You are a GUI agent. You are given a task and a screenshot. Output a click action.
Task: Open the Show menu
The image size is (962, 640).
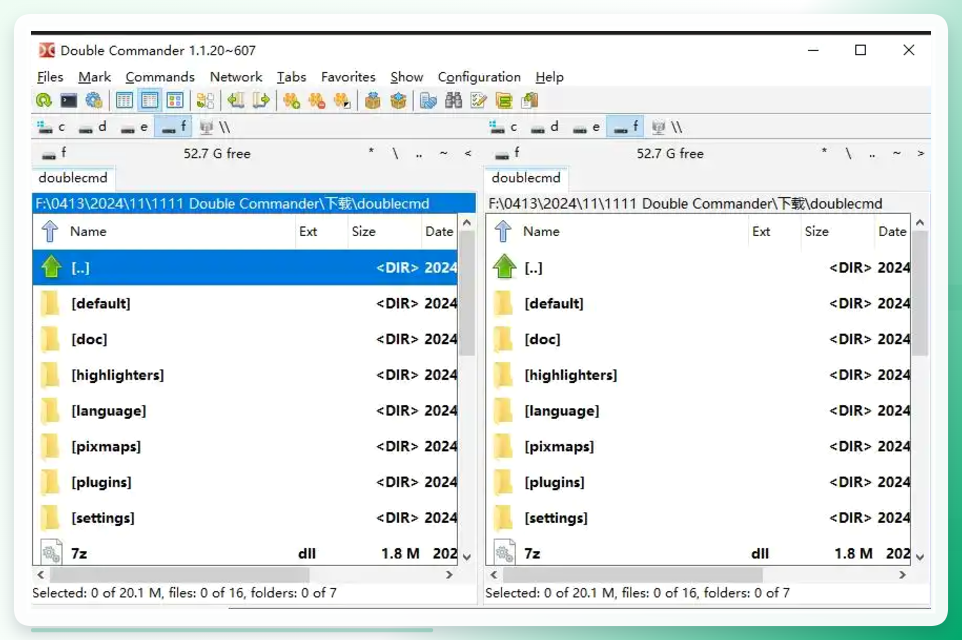407,77
